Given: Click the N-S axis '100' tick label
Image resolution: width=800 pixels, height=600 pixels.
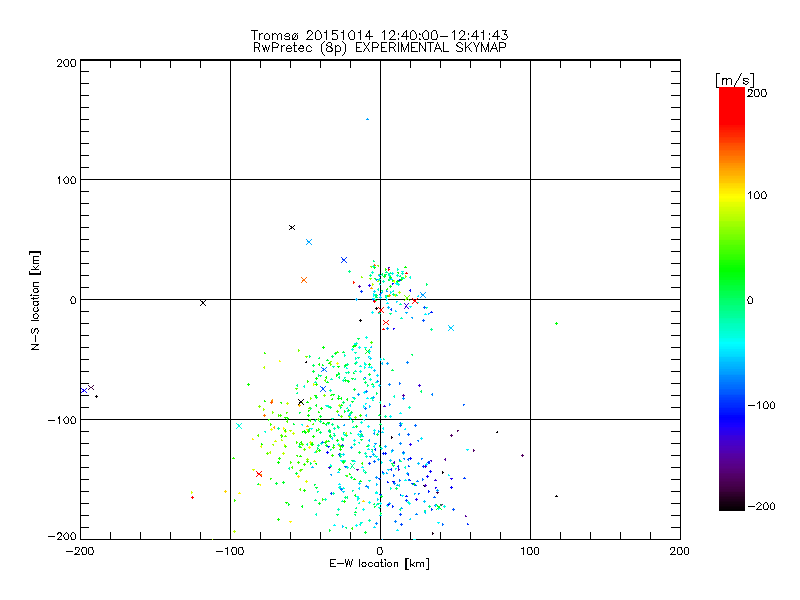Looking at the screenshot, I should (66, 180).
